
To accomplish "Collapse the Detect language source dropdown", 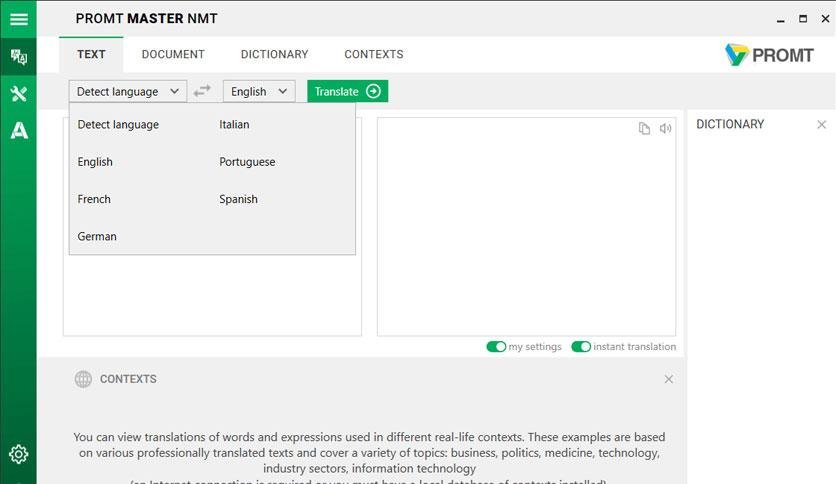I will pyautogui.click(x=128, y=91).
